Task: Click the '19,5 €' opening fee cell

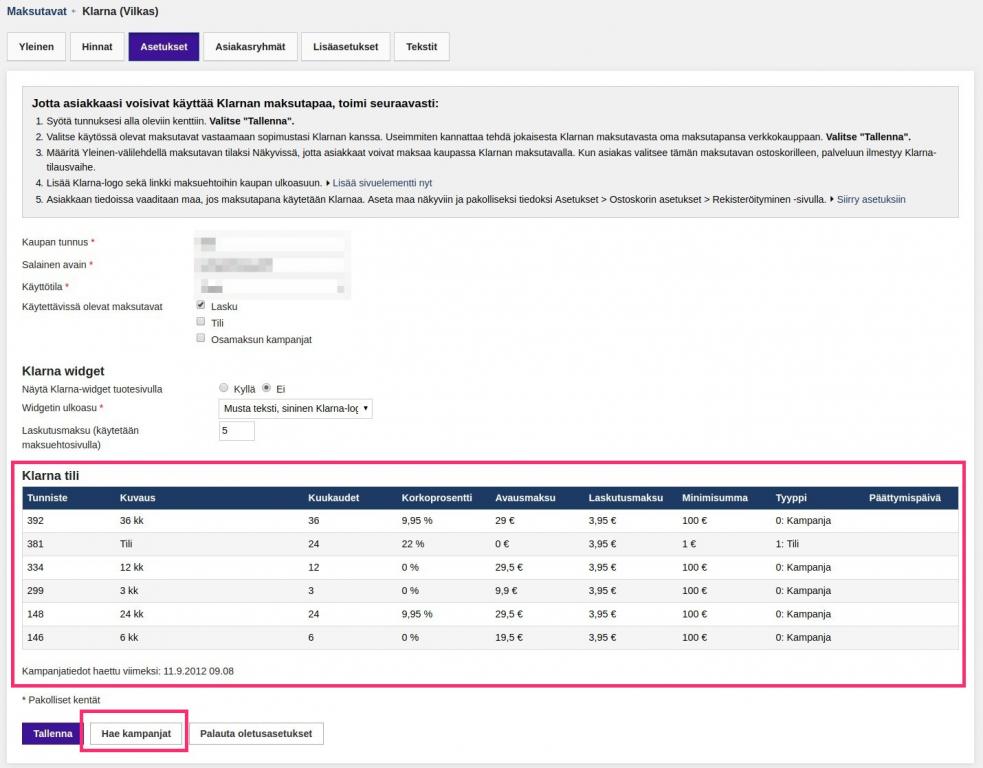Action: [508, 638]
